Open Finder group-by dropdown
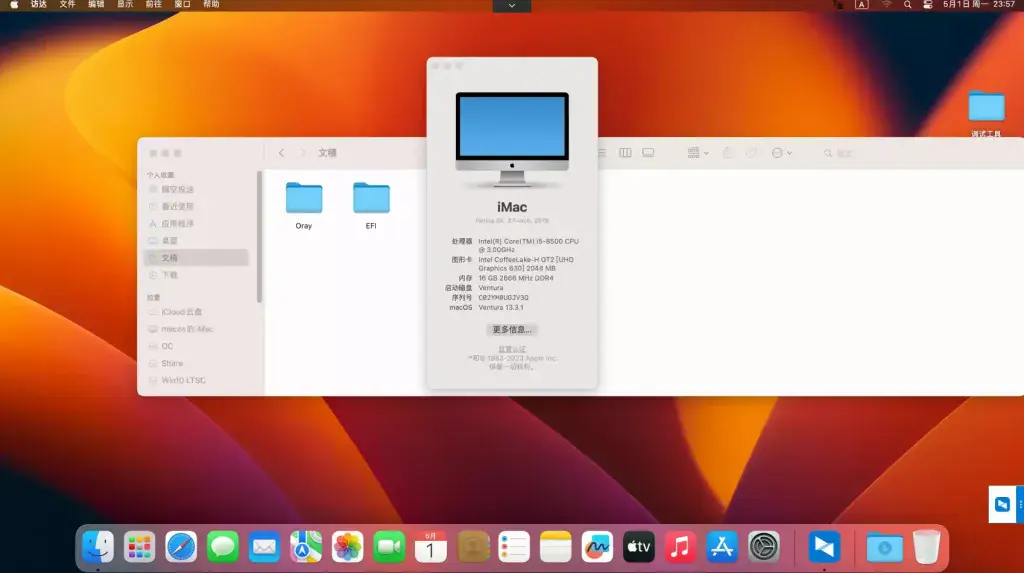The image size is (1024, 573). (697, 153)
